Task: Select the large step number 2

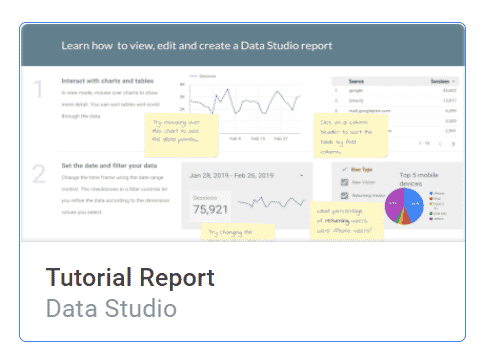Action: 39,174
